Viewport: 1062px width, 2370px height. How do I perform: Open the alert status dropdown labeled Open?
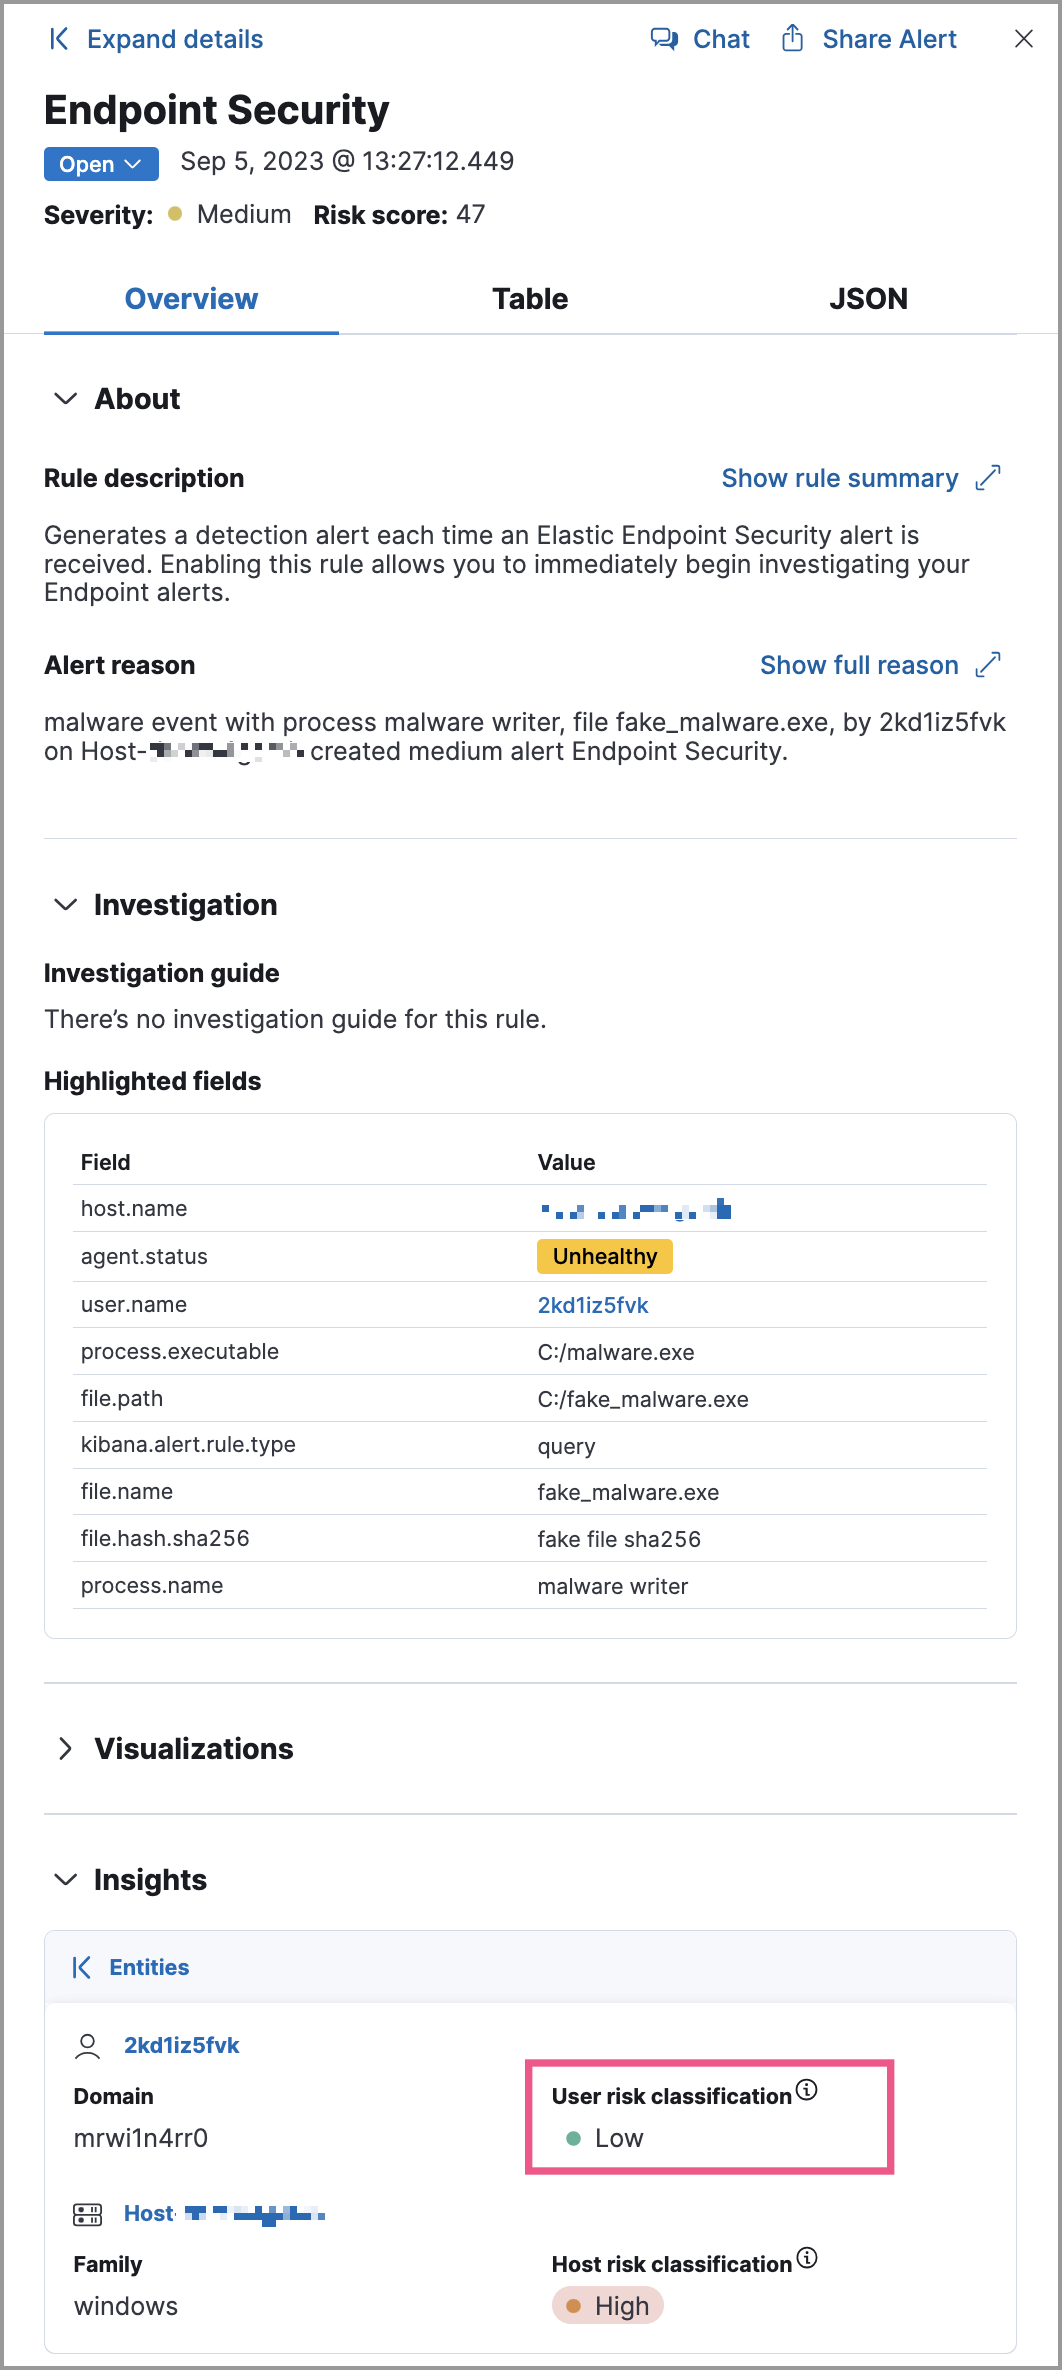click(100, 163)
